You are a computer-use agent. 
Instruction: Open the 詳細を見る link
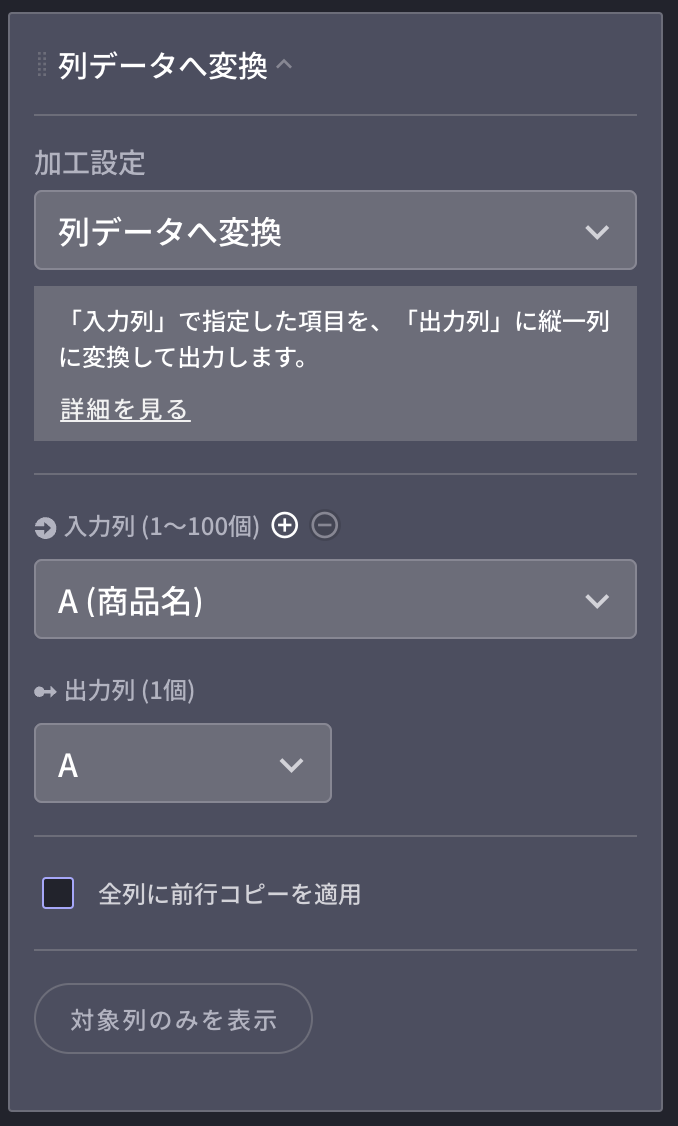pyautogui.click(x=124, y=409)
